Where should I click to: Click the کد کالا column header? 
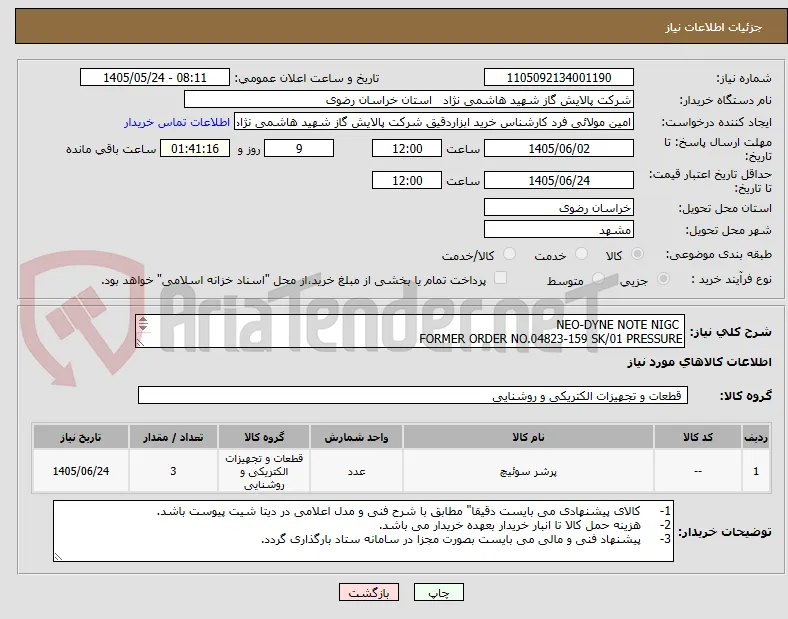coord(698,437)
